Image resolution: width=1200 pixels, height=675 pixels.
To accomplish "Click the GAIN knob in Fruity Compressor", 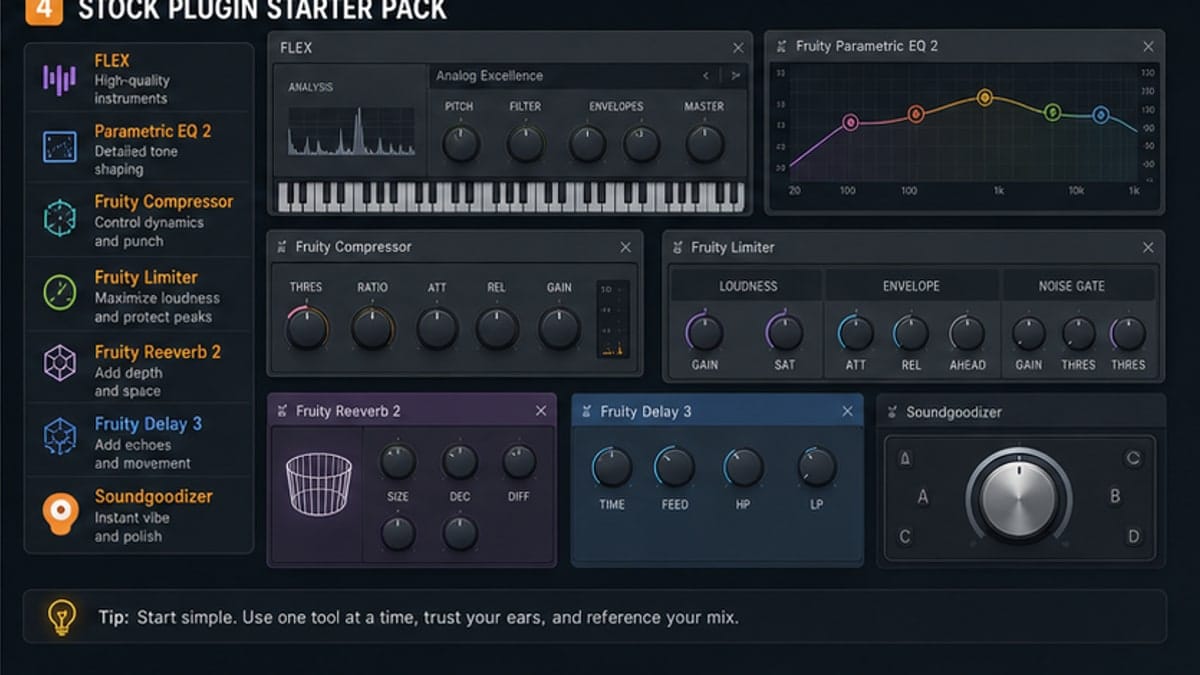I will 559,328.
